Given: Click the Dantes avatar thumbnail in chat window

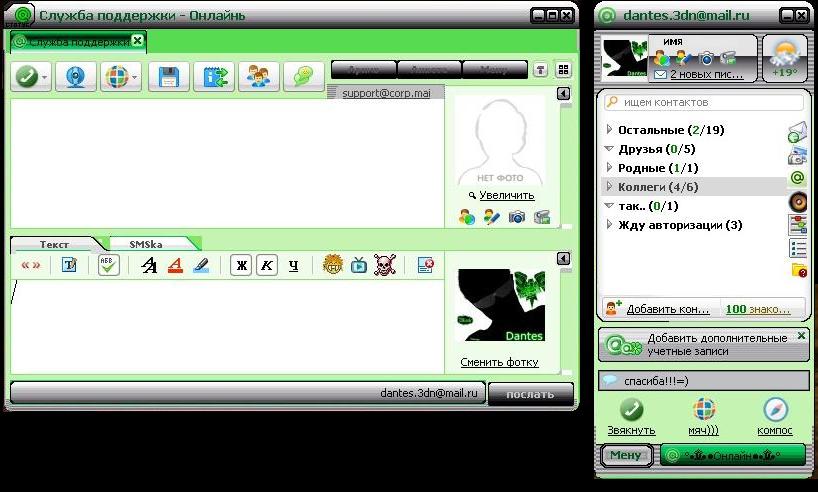Looking at the screenshot, I should tap(501, 305).
